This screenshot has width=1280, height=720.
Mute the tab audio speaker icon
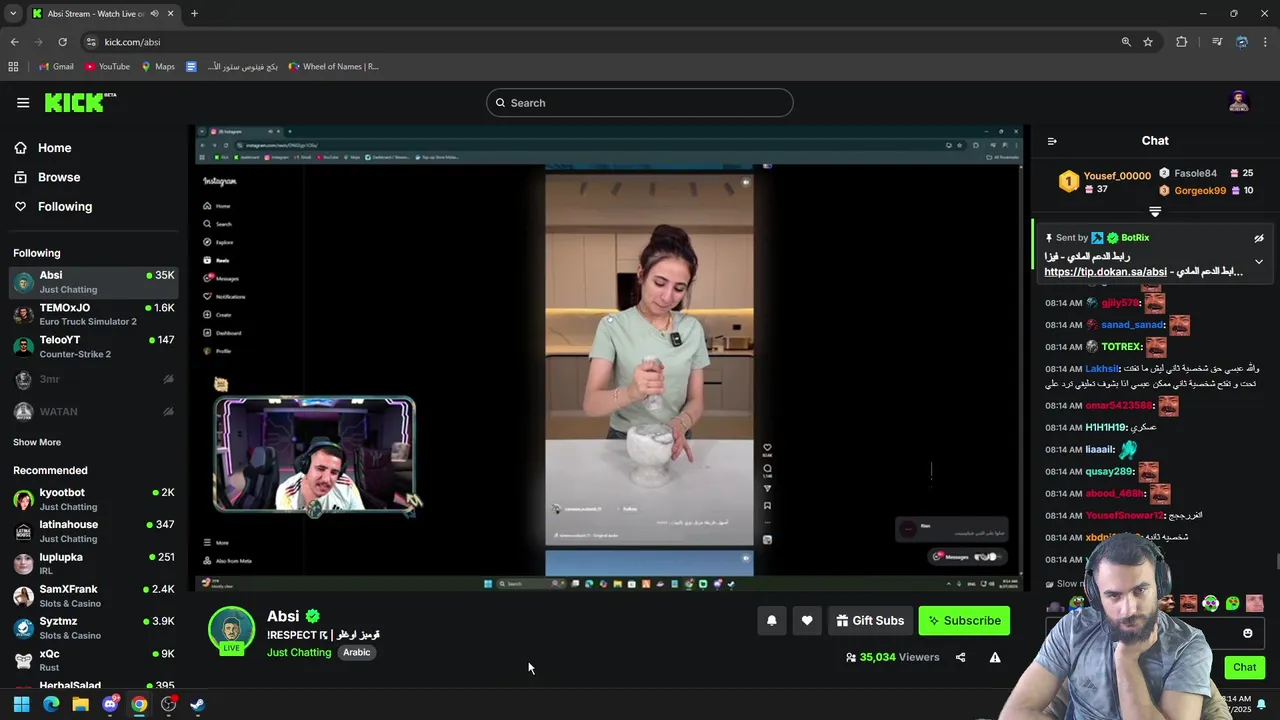click(154, 14)
